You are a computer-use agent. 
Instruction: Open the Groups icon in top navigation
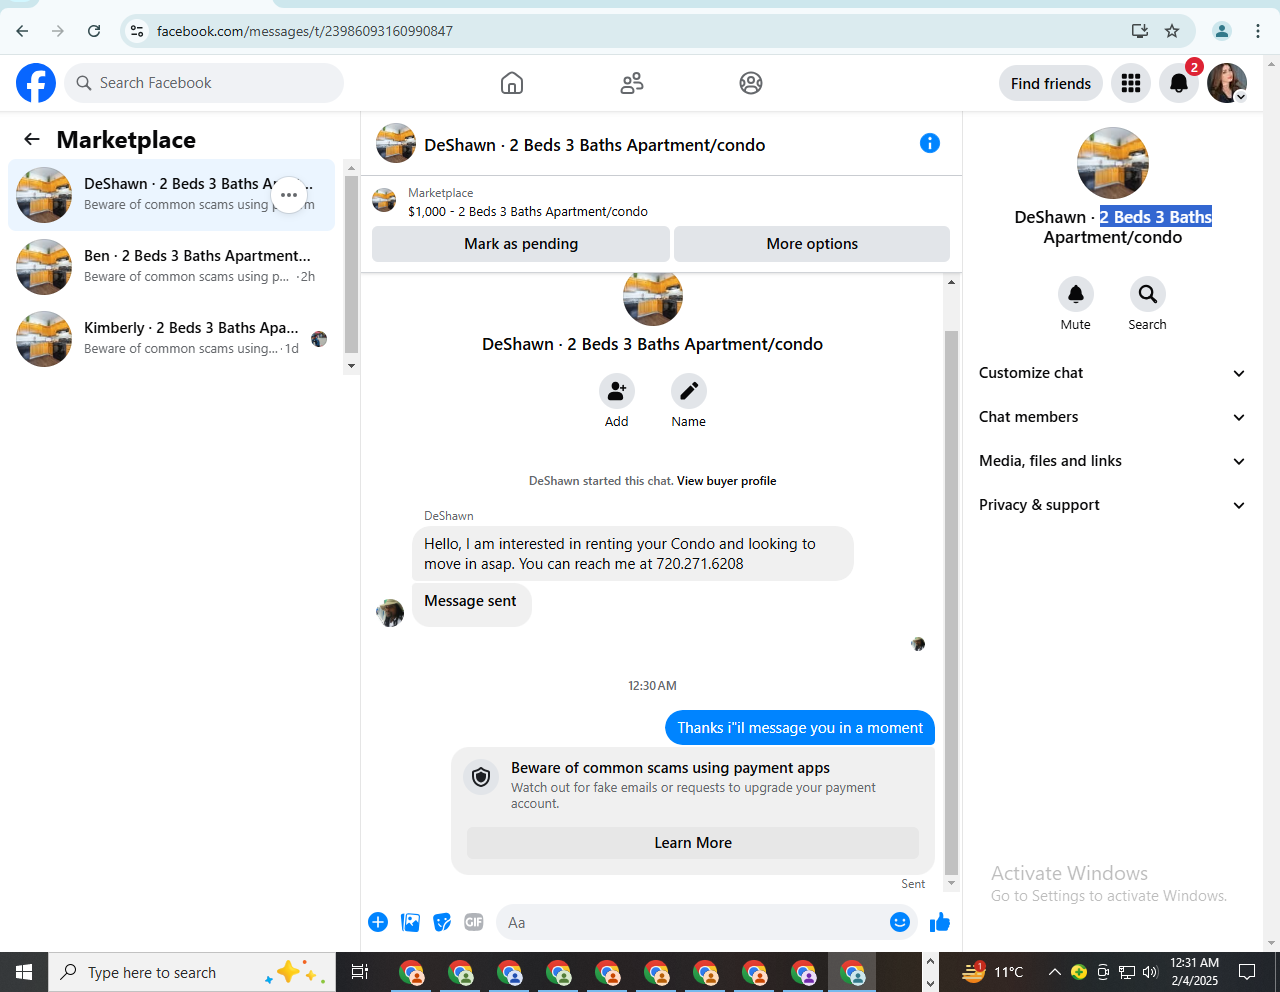tap(751, 83)
